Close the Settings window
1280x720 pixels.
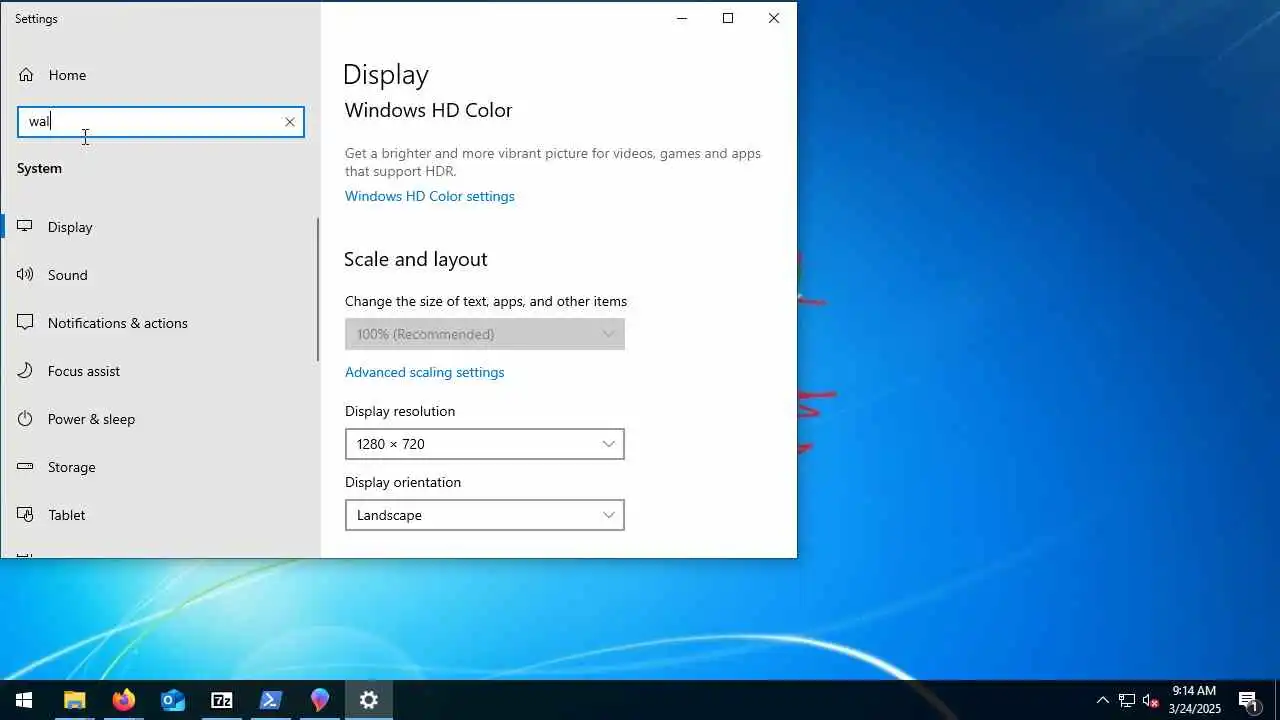point(774,18)
